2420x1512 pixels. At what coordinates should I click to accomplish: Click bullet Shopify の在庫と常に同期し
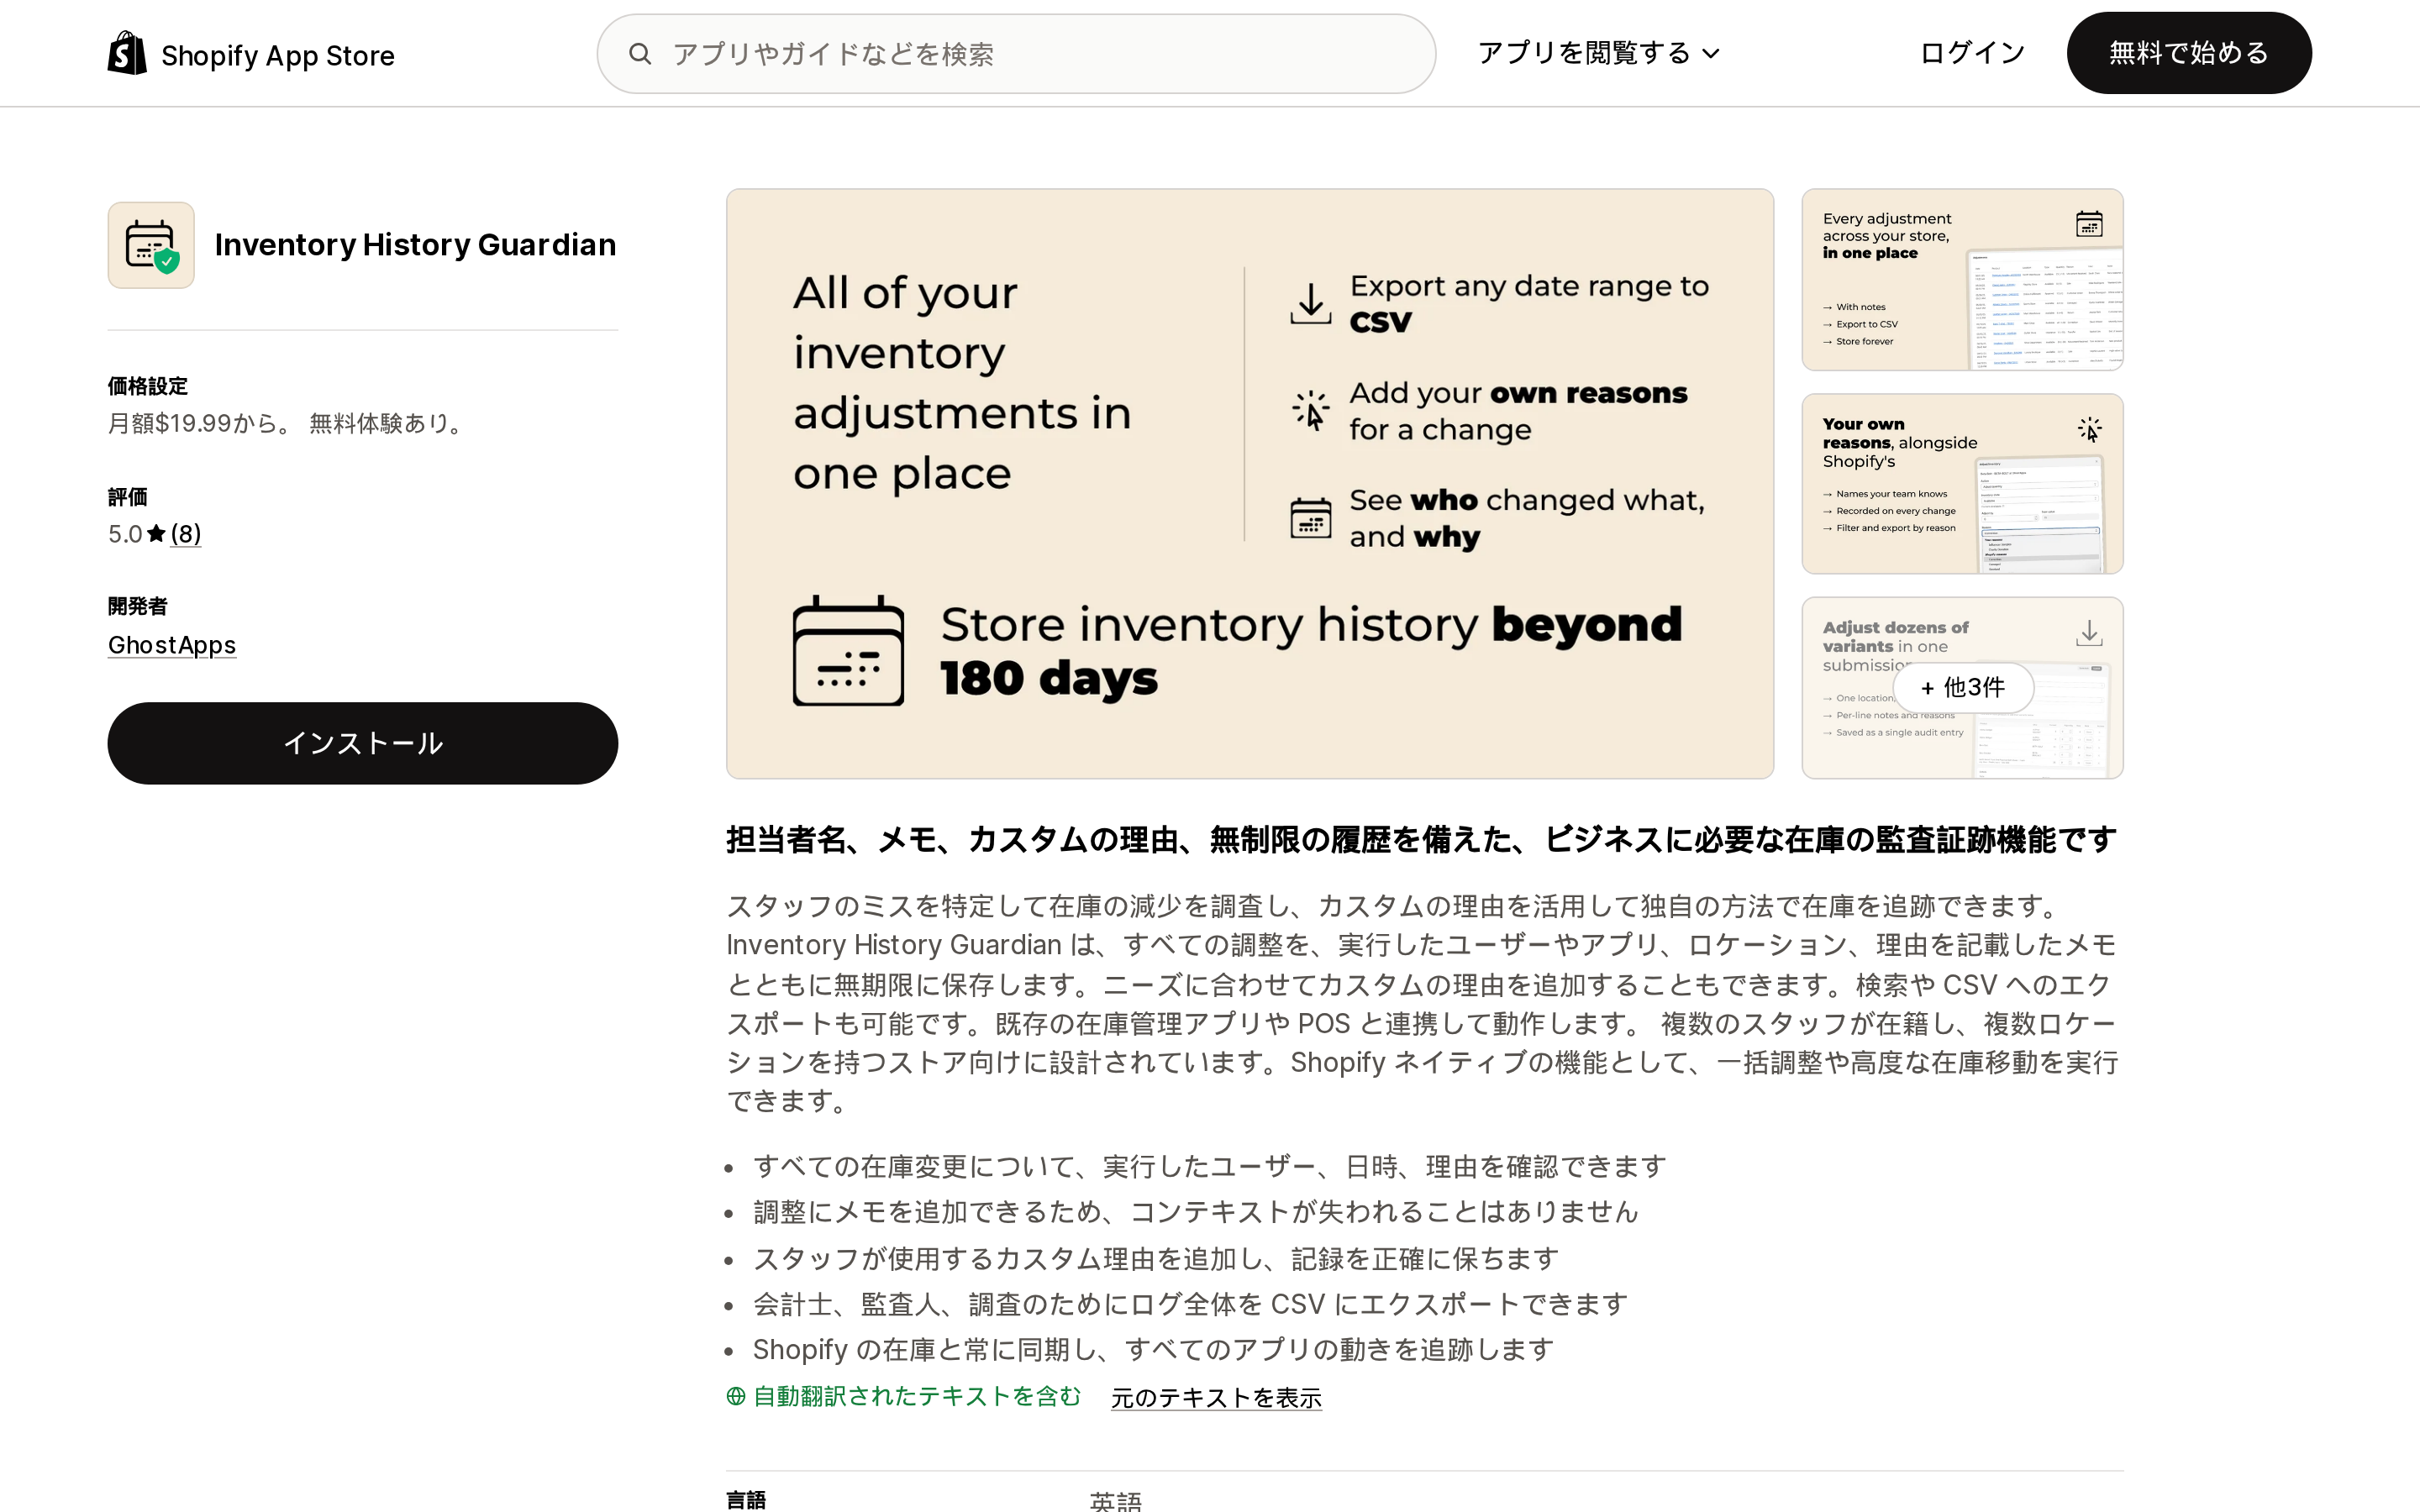[1153, 1350]
